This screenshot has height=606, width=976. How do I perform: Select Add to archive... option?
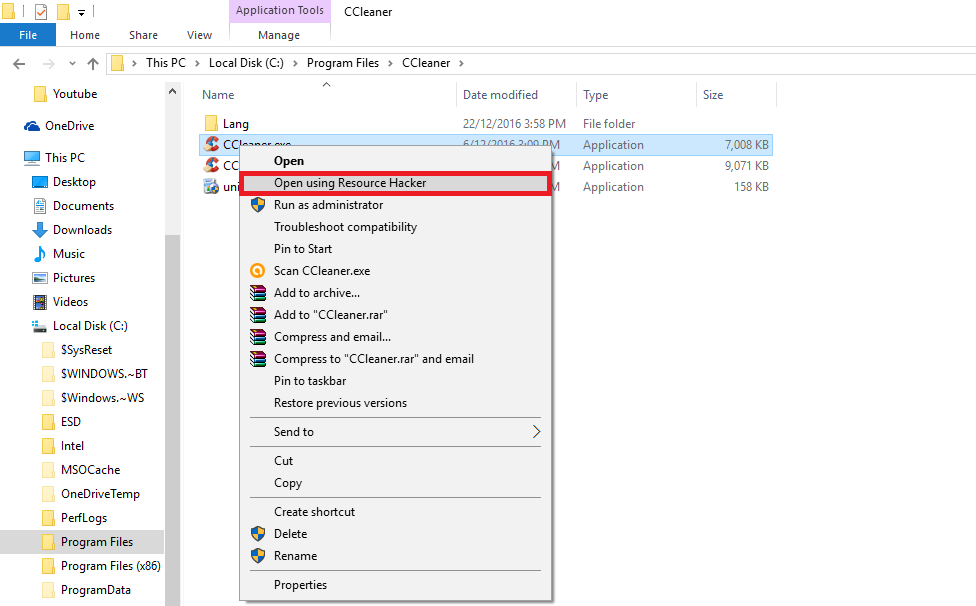tap(395, 293)
